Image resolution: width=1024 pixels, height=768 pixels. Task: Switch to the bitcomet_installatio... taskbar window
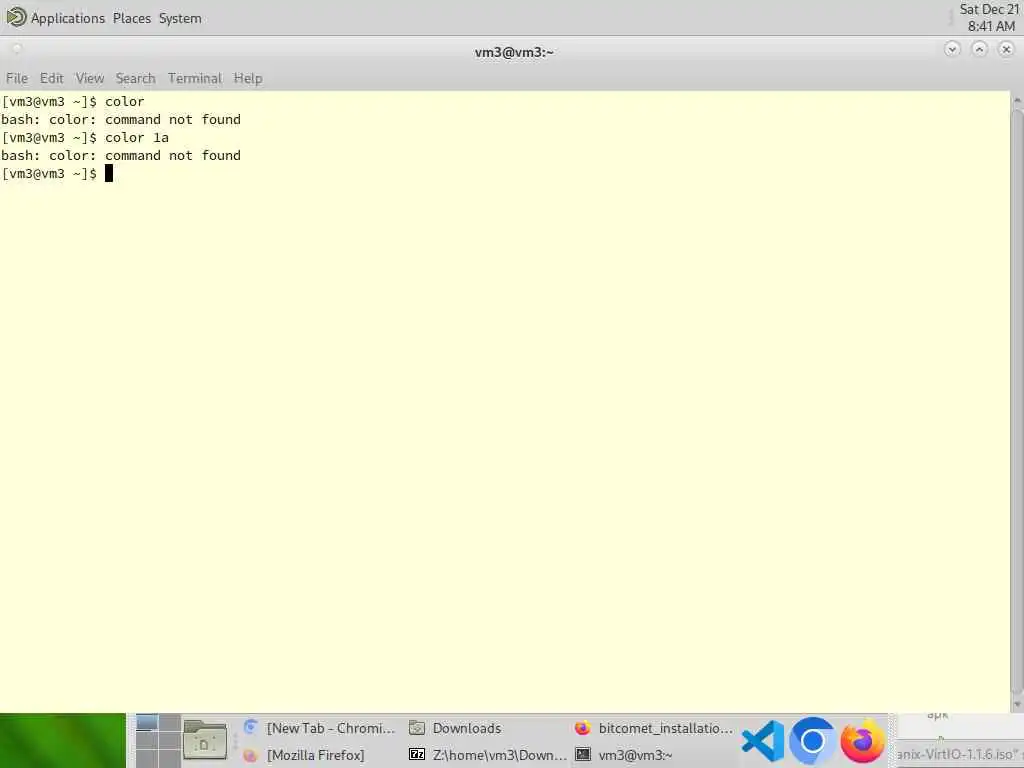click(654, 728)
